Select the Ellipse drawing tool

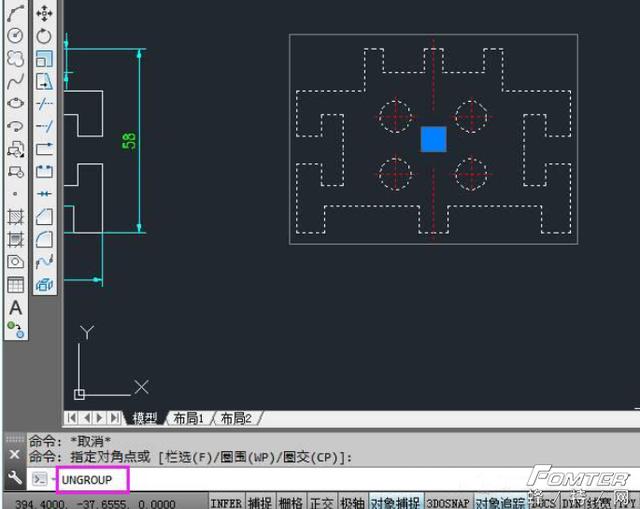[x=16, y=103]
